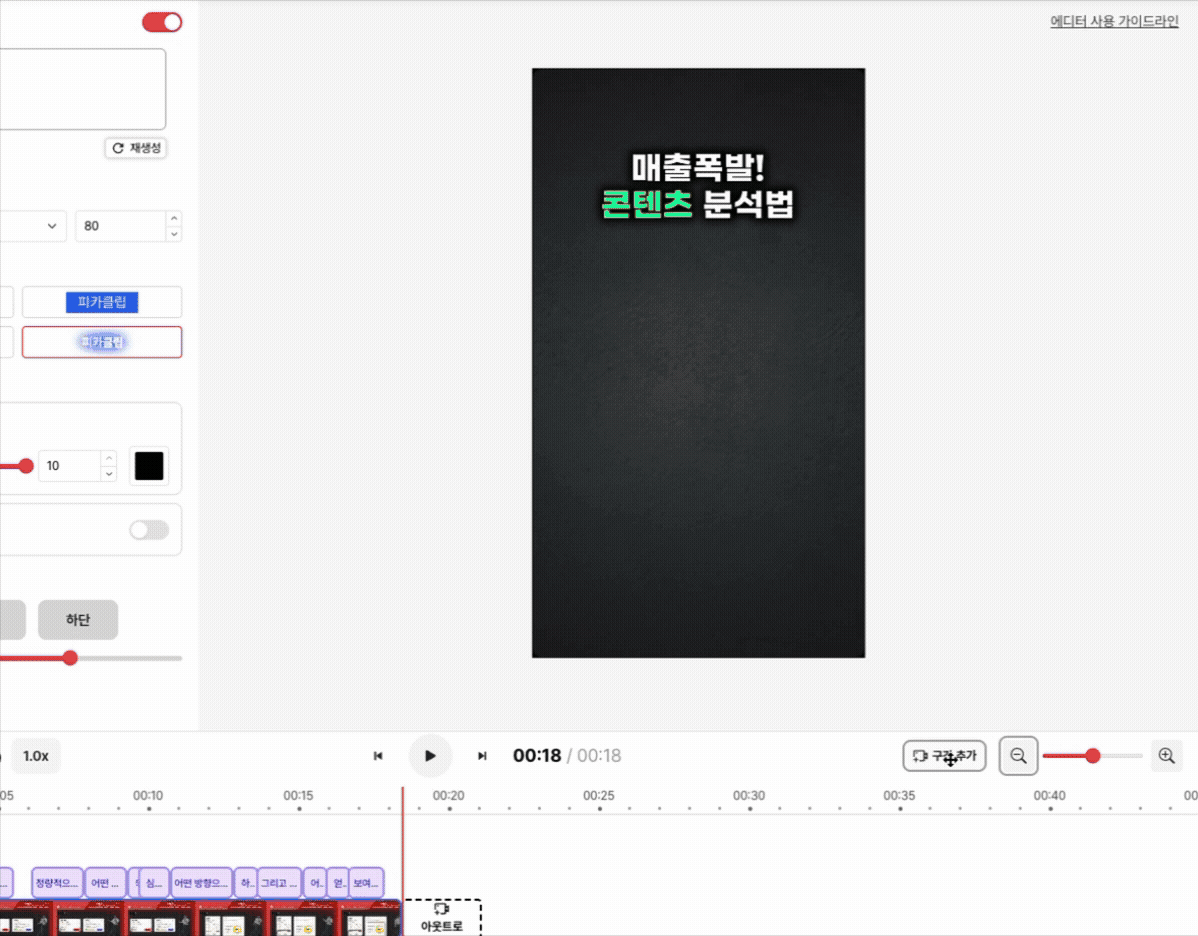This screenshot has height=936, width=1198.
Task: Click the blue 피카클립 button
Action: [x=101, y=301]
